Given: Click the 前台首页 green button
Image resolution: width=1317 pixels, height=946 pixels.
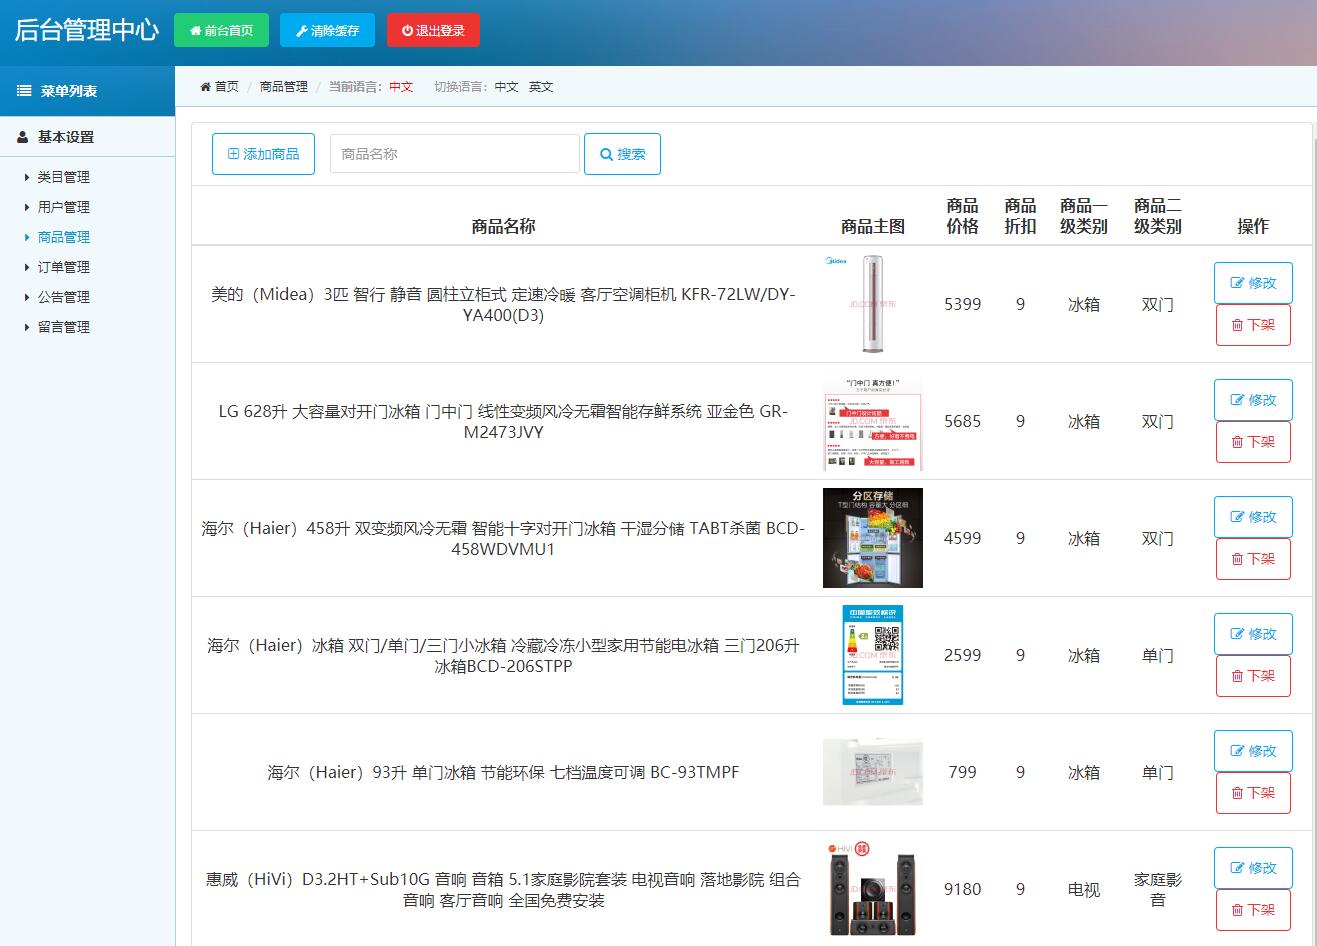Looking at the screenshot, I should click(x=221, y=30).
